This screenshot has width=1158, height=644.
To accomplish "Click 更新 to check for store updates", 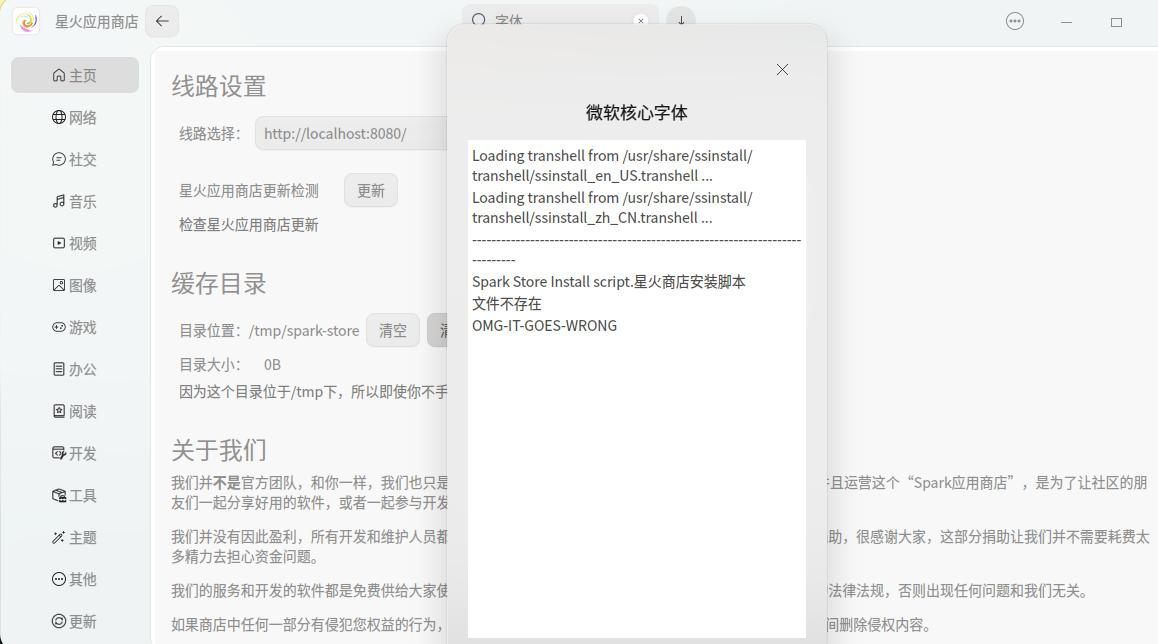I will coord(370,190).
